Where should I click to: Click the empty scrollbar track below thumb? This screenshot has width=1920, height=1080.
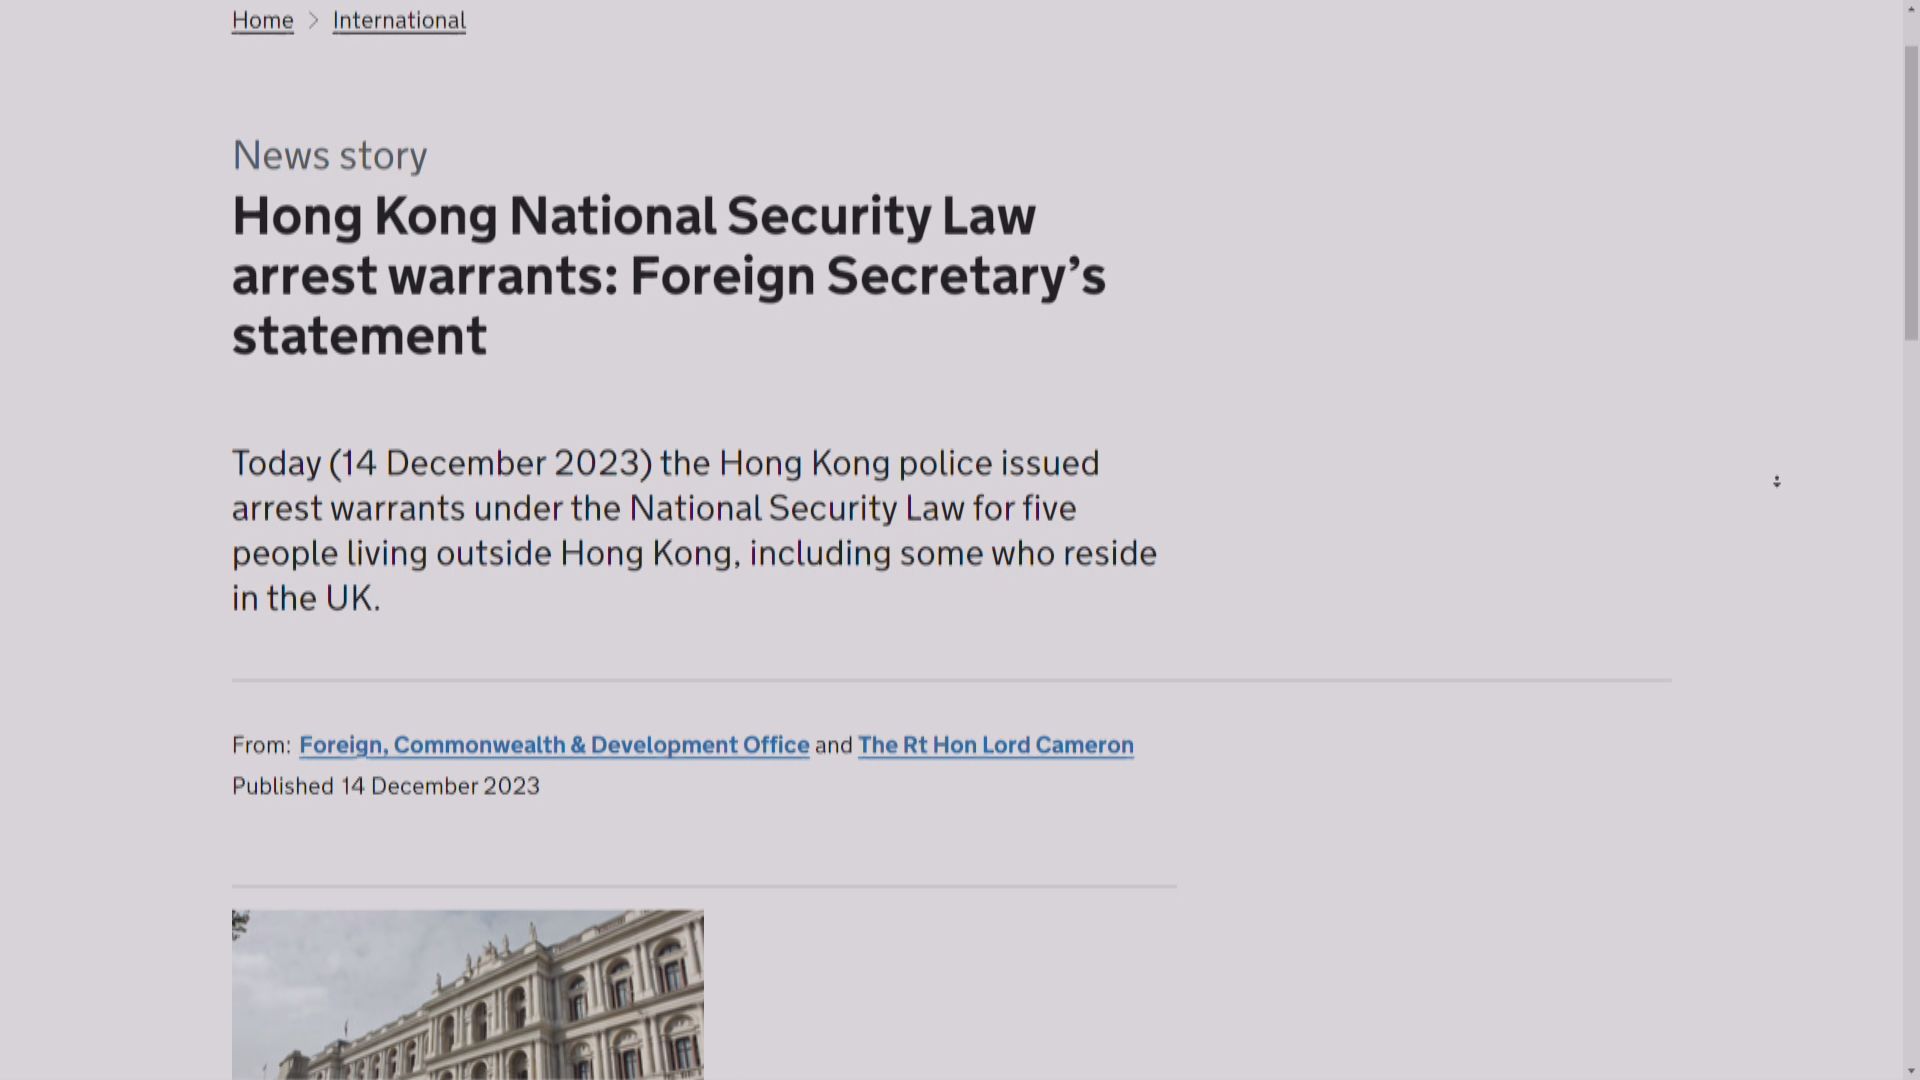pos(1911,700)
